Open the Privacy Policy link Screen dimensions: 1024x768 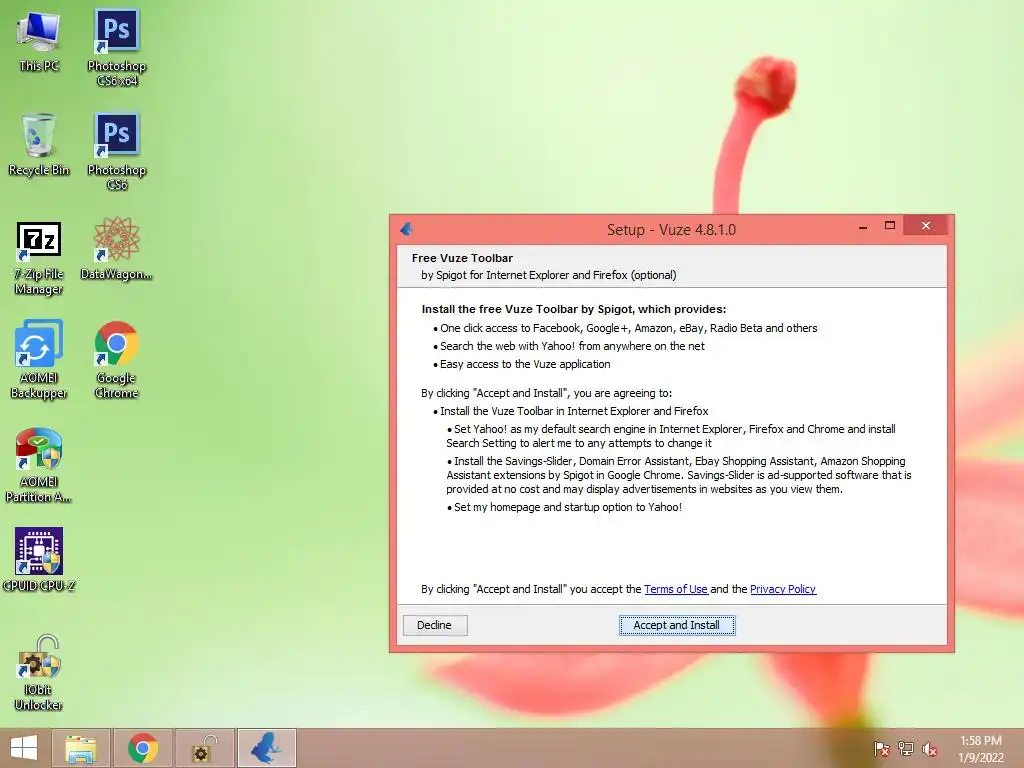[x=782, y=589]
